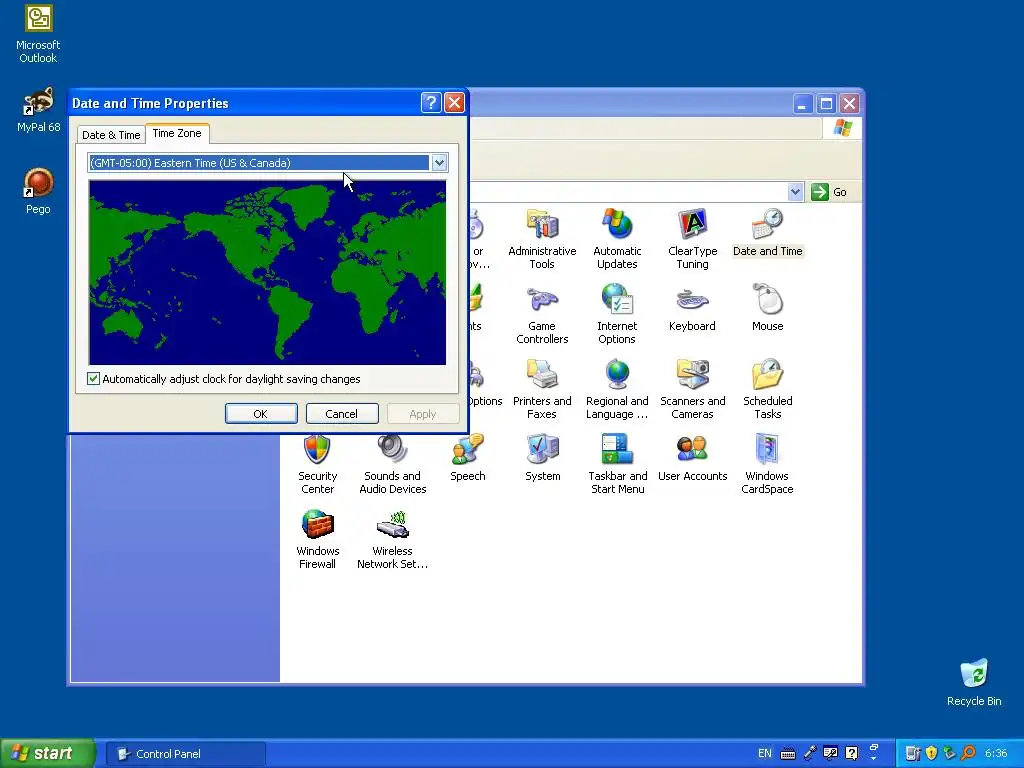1024x768 pixels.
Task: Switch to the Date & Time tab
Action: point(111,135)
